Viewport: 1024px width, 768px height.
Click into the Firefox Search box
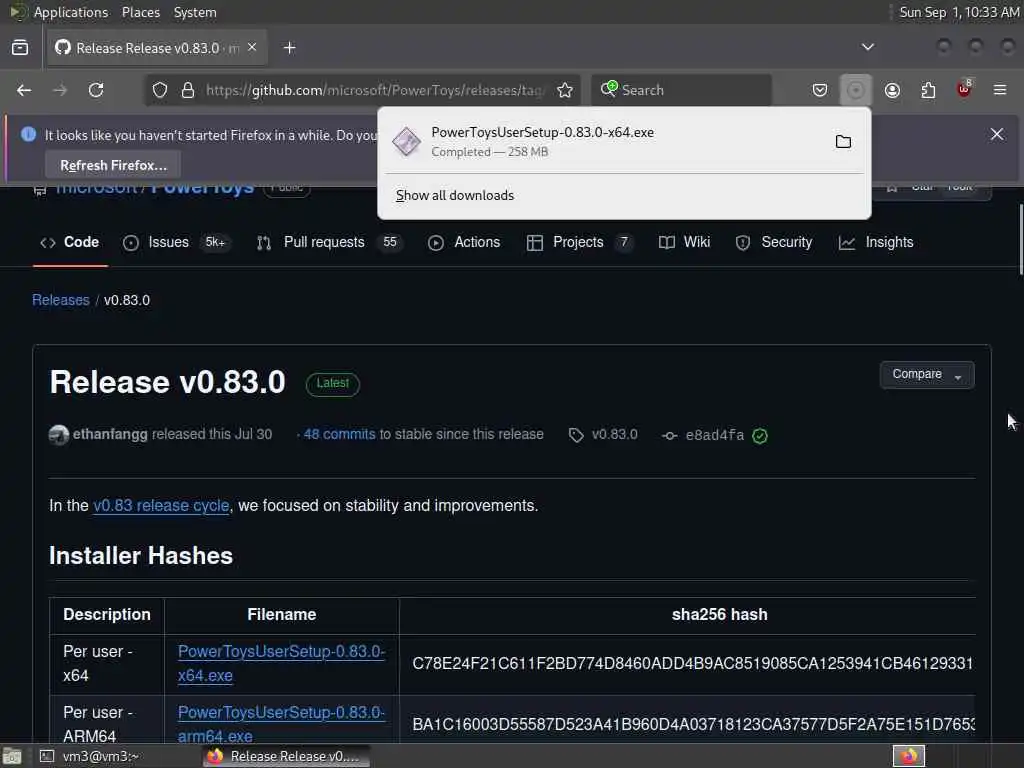tap(682, 90)
